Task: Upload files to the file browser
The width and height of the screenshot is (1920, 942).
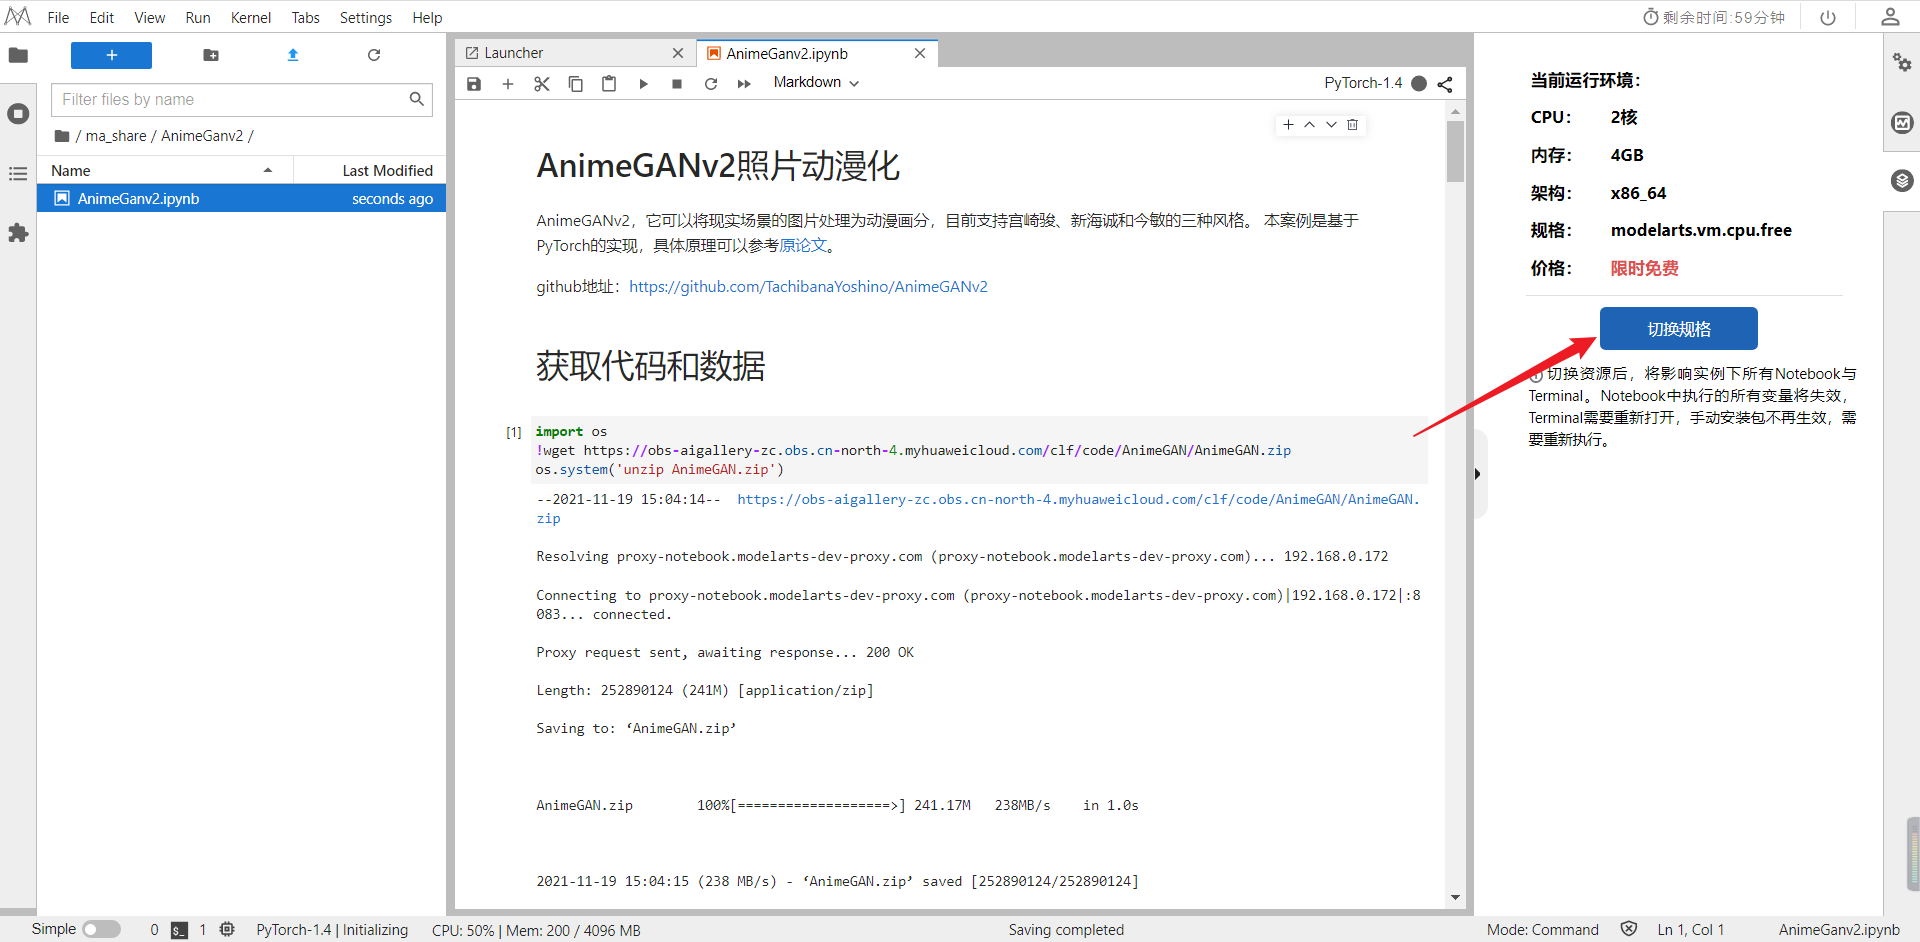Action: [293, 55]
